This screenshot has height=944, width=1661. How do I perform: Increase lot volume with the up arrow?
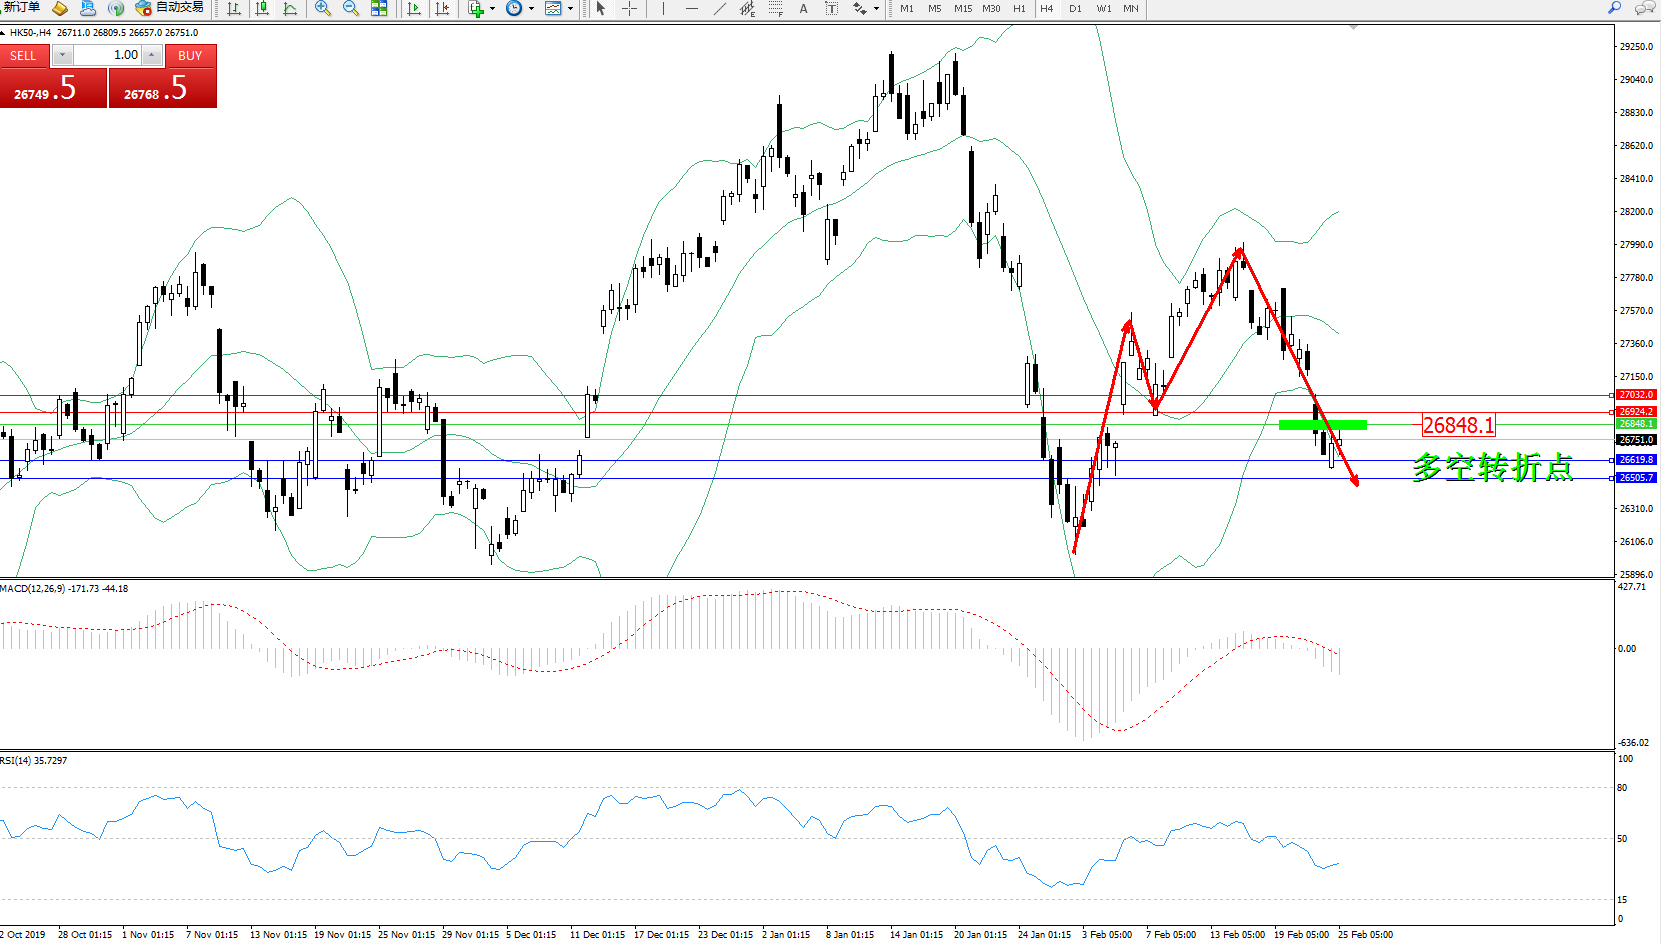152,55
